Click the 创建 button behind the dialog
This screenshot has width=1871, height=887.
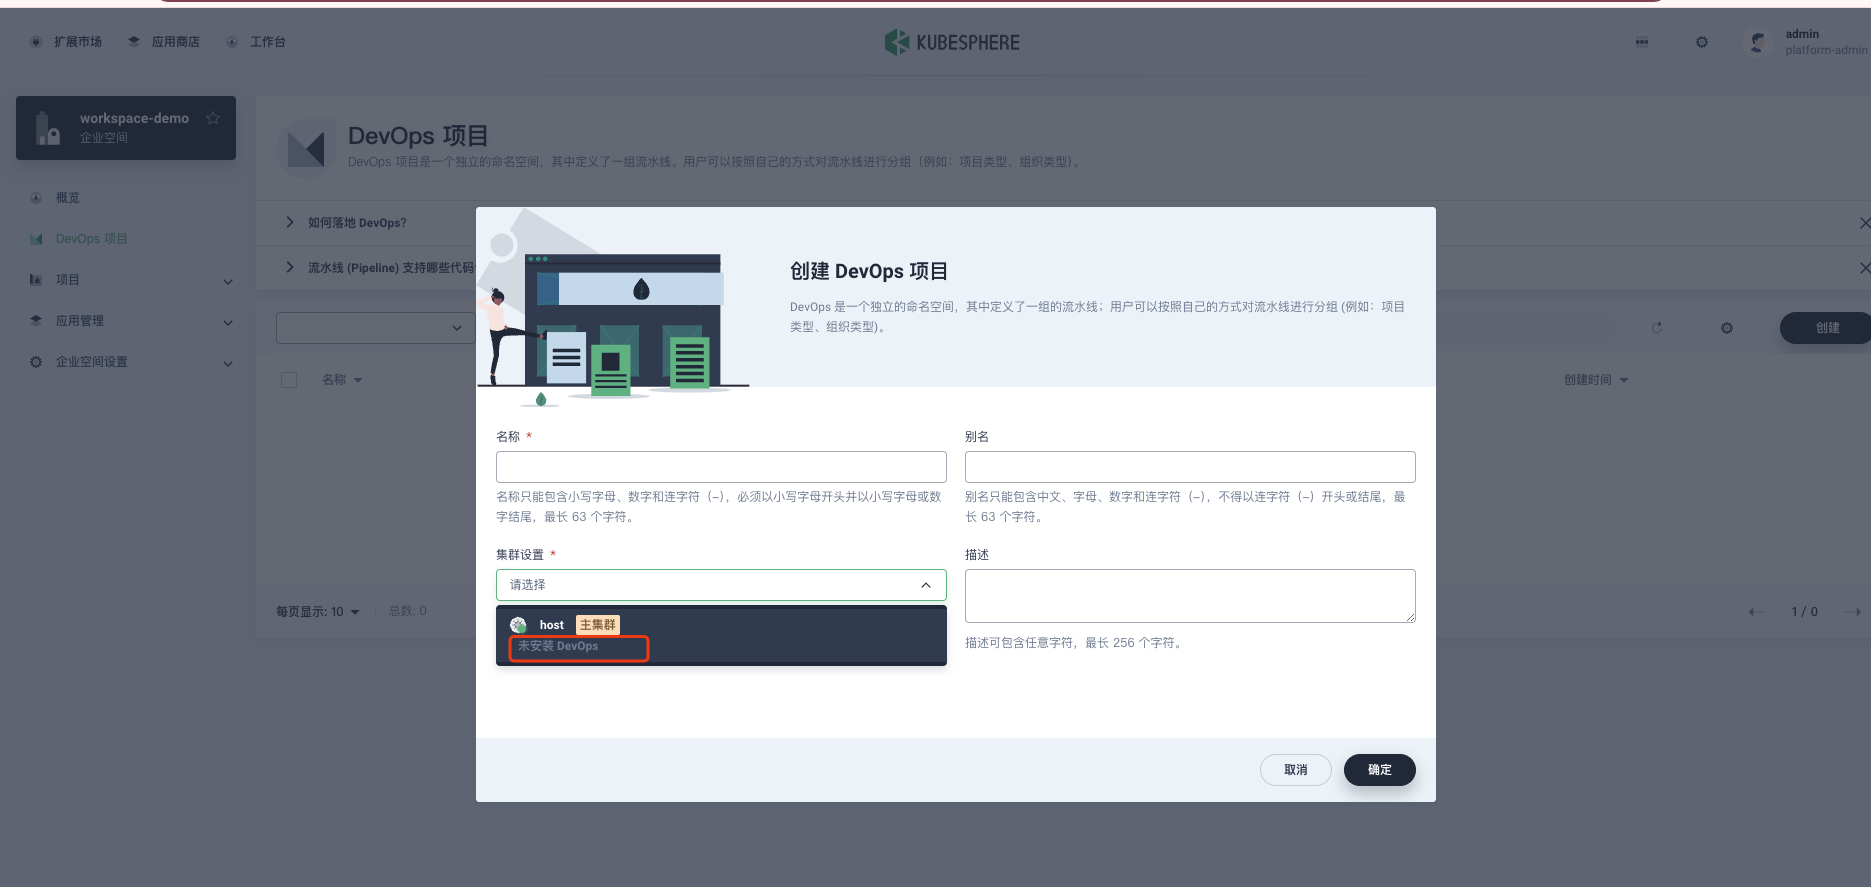[1826, 328]
